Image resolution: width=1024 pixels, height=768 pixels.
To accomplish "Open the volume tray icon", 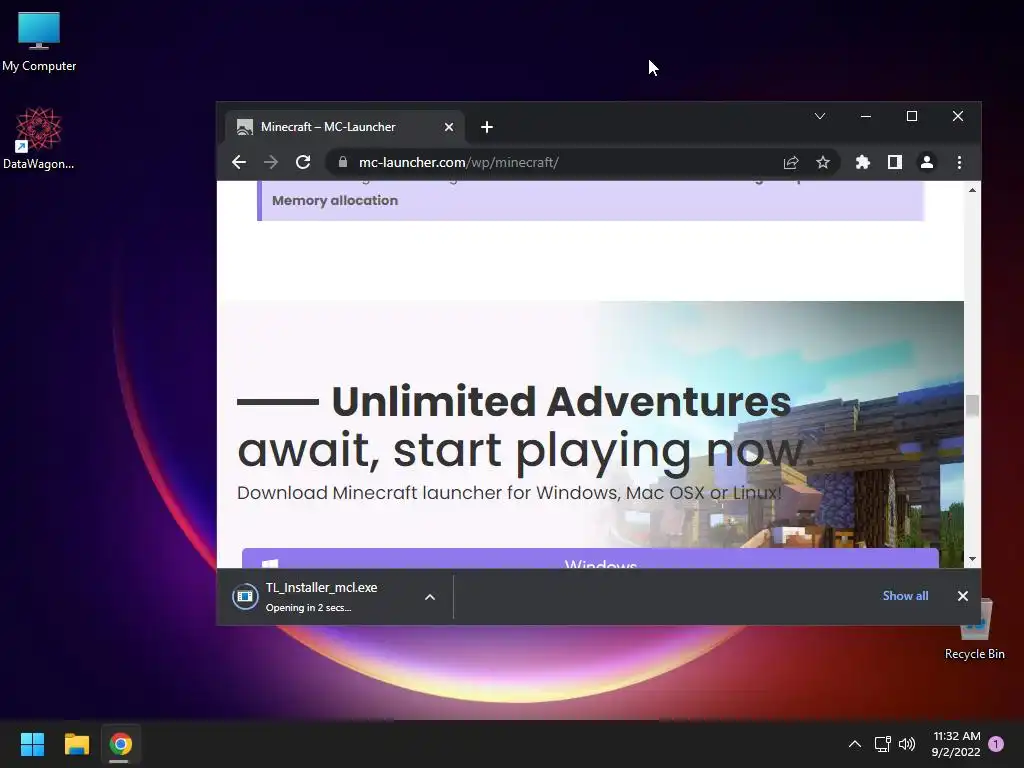I will point(907,744).
